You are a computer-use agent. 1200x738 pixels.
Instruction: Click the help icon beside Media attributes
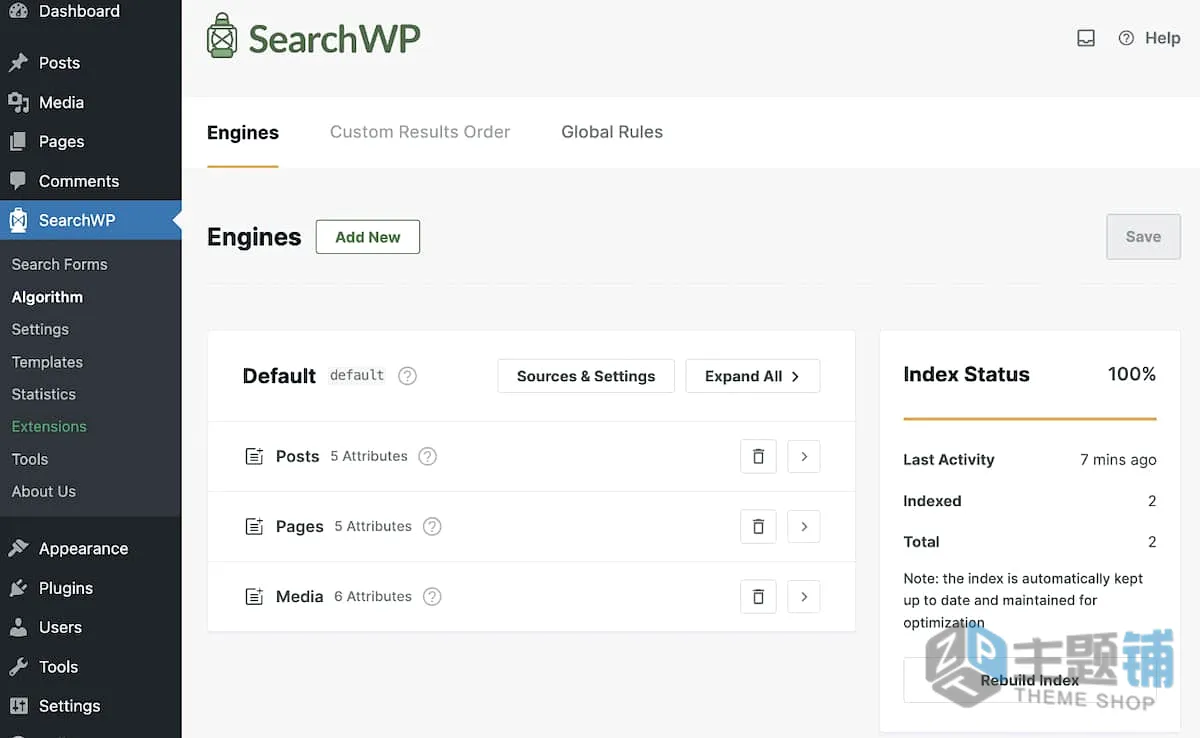[x=432, y=596]
